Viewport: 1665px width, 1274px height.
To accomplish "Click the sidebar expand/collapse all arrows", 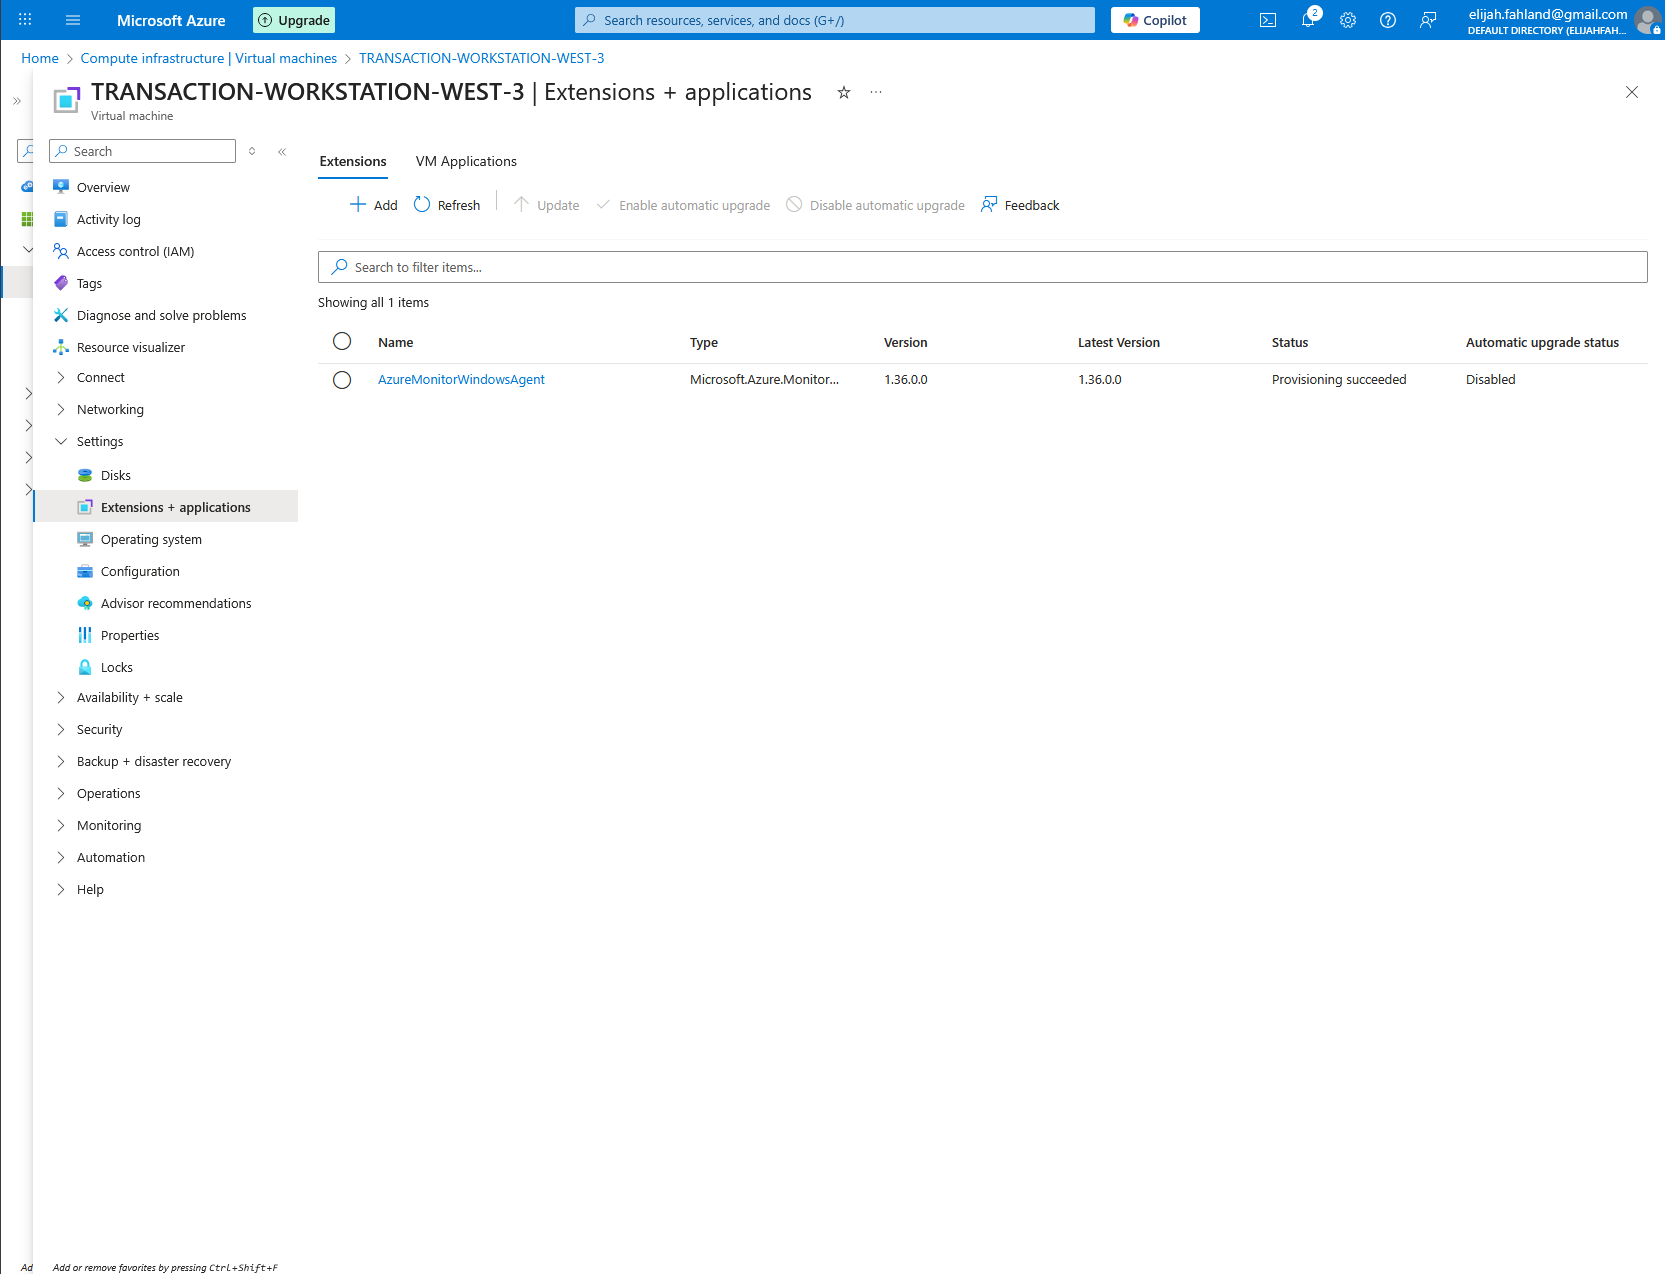I will (252, 151).
